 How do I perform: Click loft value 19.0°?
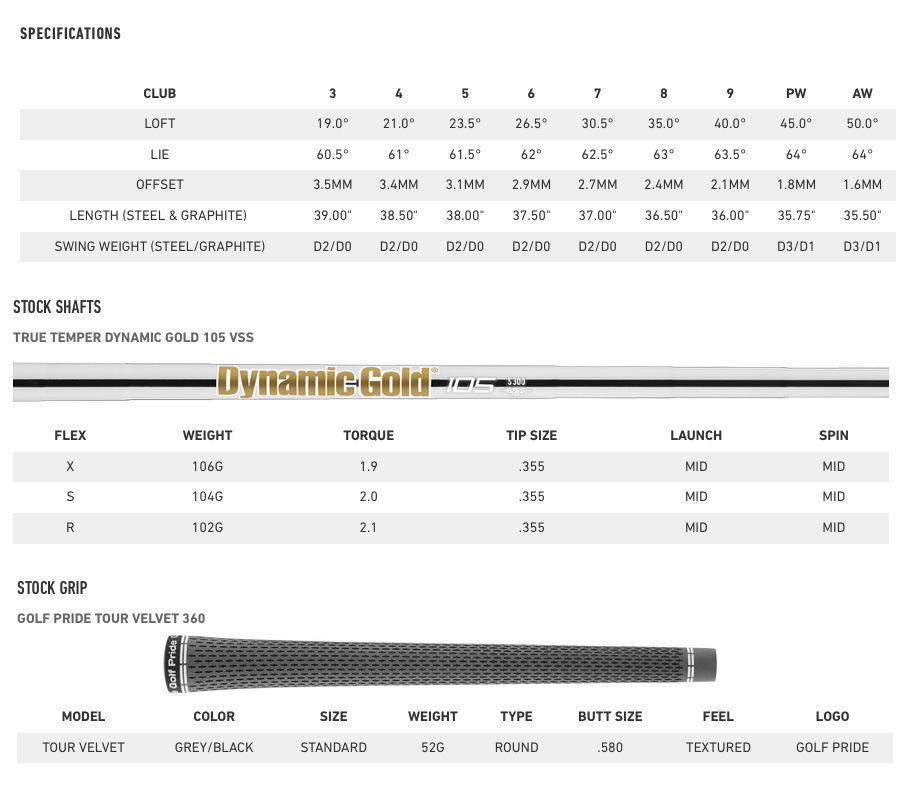coord(332,124)
